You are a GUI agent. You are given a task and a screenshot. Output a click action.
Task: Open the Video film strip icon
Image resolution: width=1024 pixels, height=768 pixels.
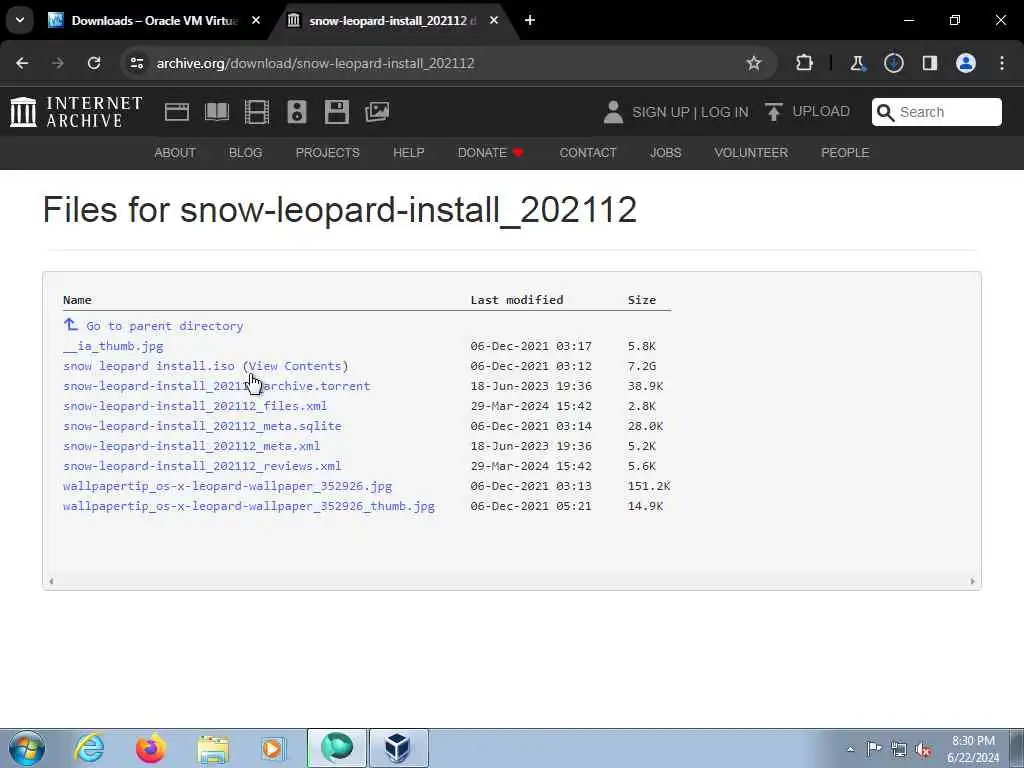point(257,112)
